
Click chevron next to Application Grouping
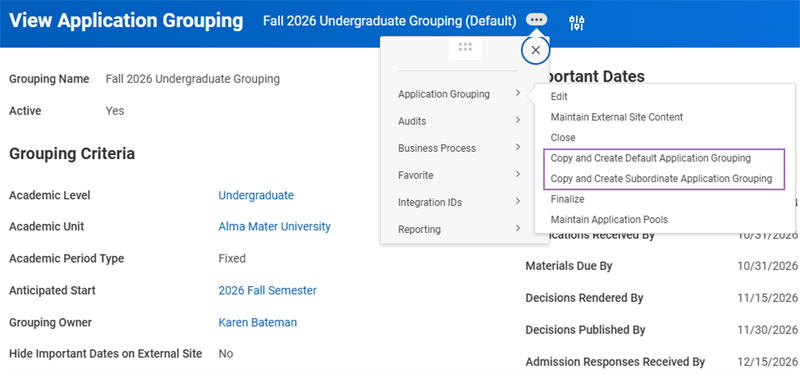(518, 93)
